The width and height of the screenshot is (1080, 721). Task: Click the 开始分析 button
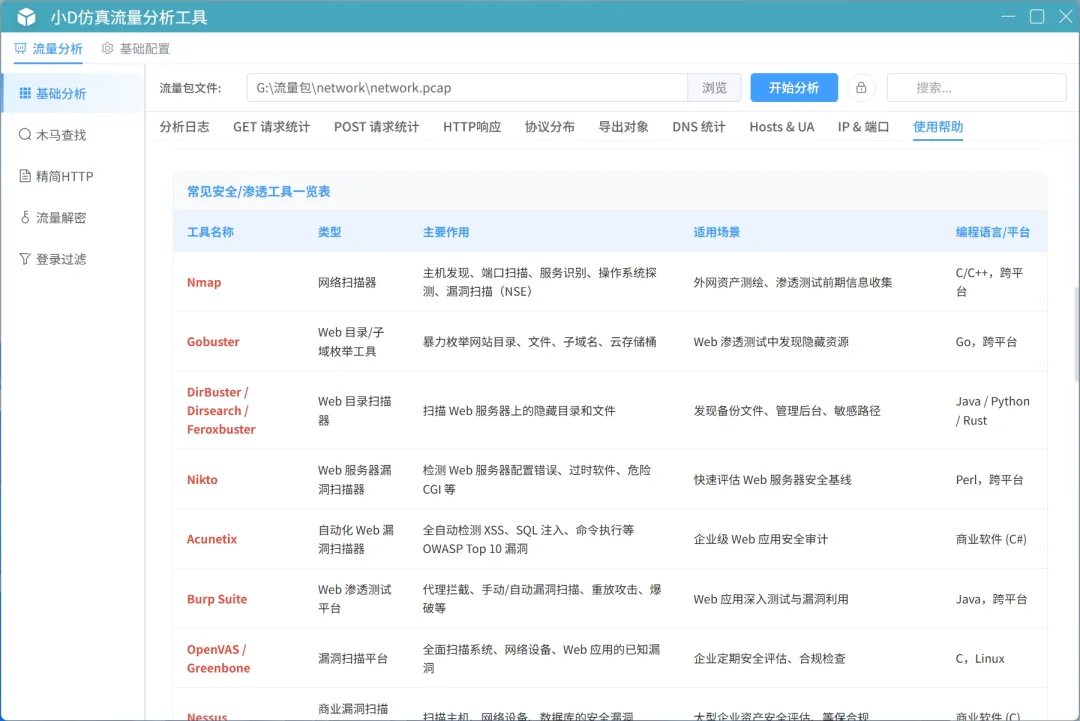pyautogui.click(x=794, y=87)
